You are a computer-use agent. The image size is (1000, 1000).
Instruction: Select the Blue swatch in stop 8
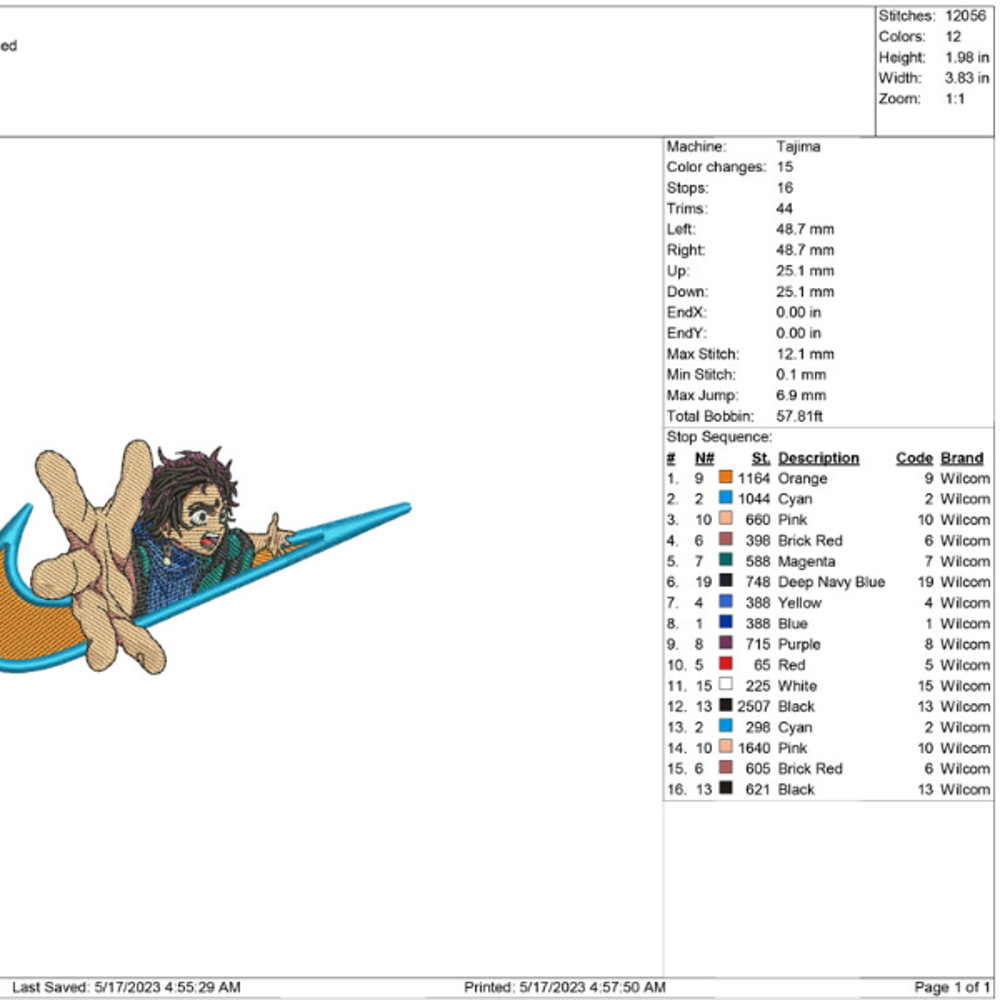point(726,623)
